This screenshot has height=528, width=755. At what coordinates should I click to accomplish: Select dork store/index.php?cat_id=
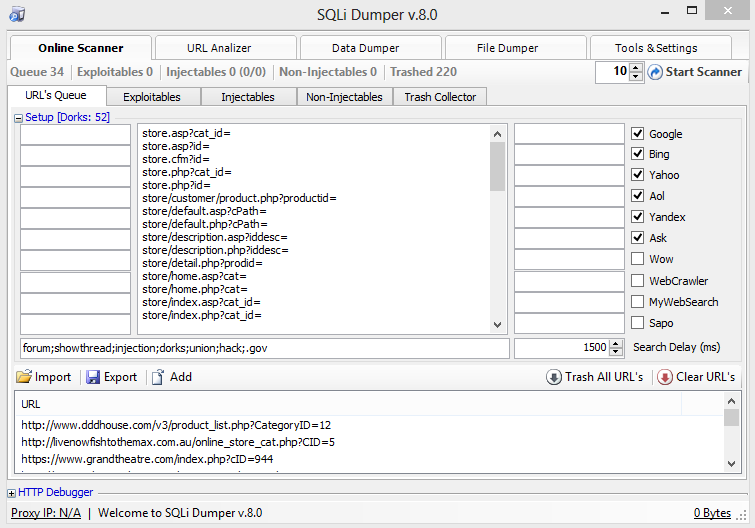click(202, 315)
